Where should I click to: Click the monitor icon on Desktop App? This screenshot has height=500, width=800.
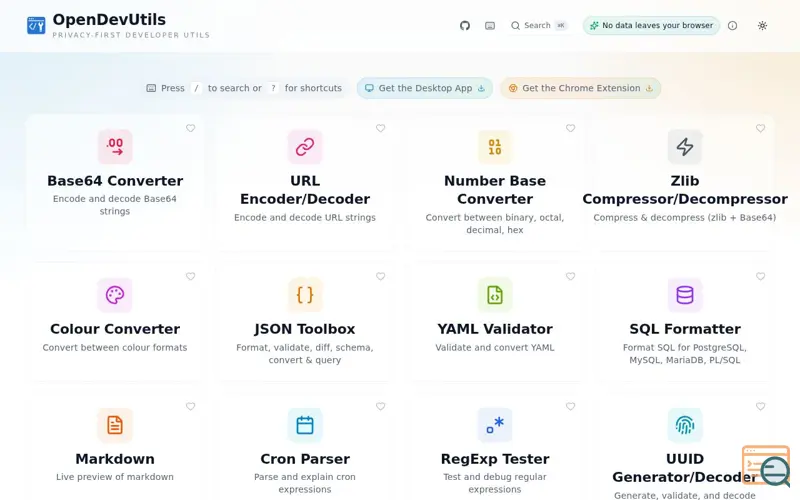(x=369, y=88)
